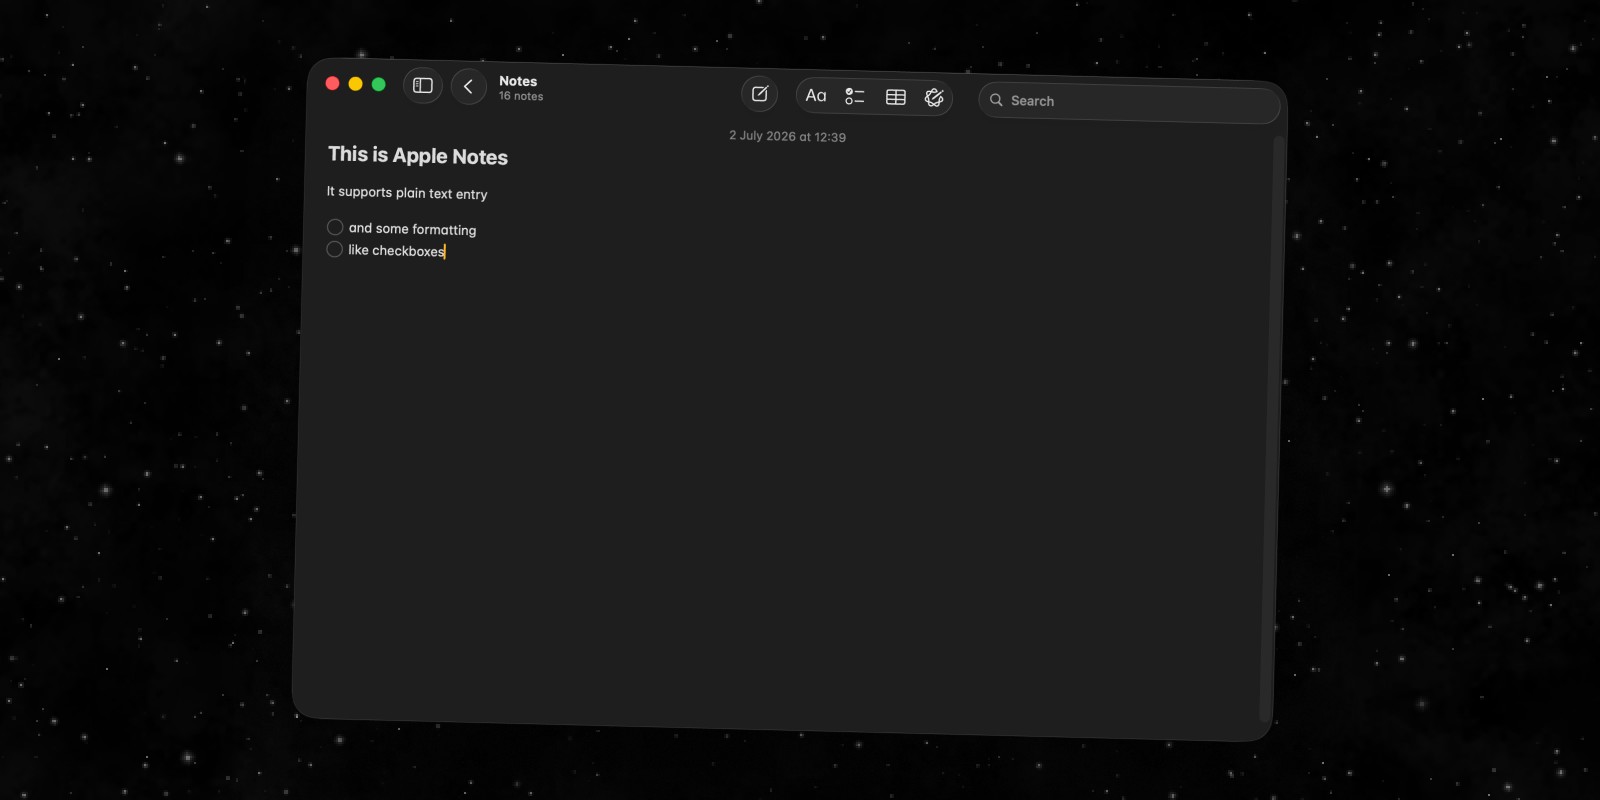Click the magnifying glass search icon
The width and height of the screenshot is (1600, 800).
996,100
